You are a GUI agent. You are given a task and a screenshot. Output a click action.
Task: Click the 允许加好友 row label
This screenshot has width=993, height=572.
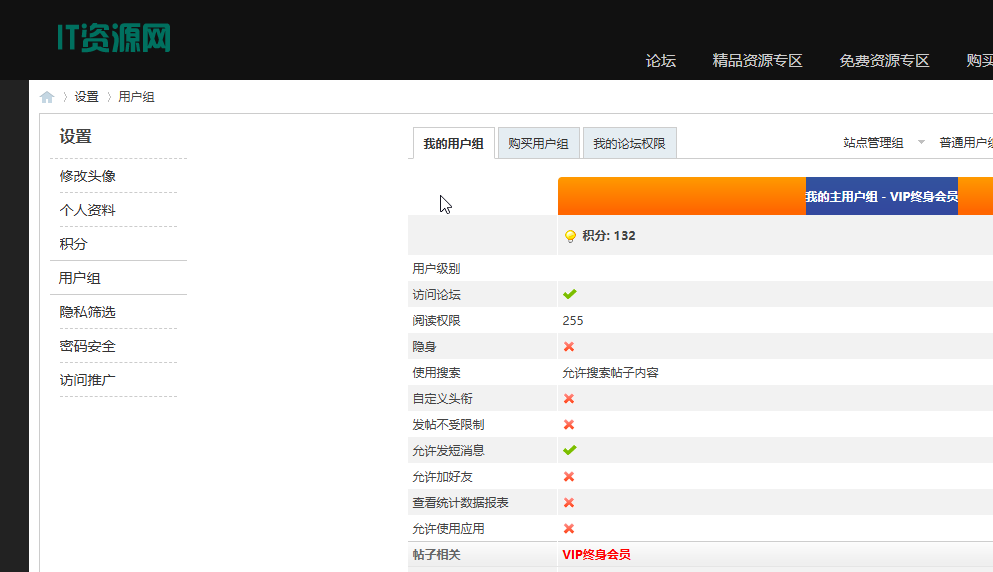442,476
